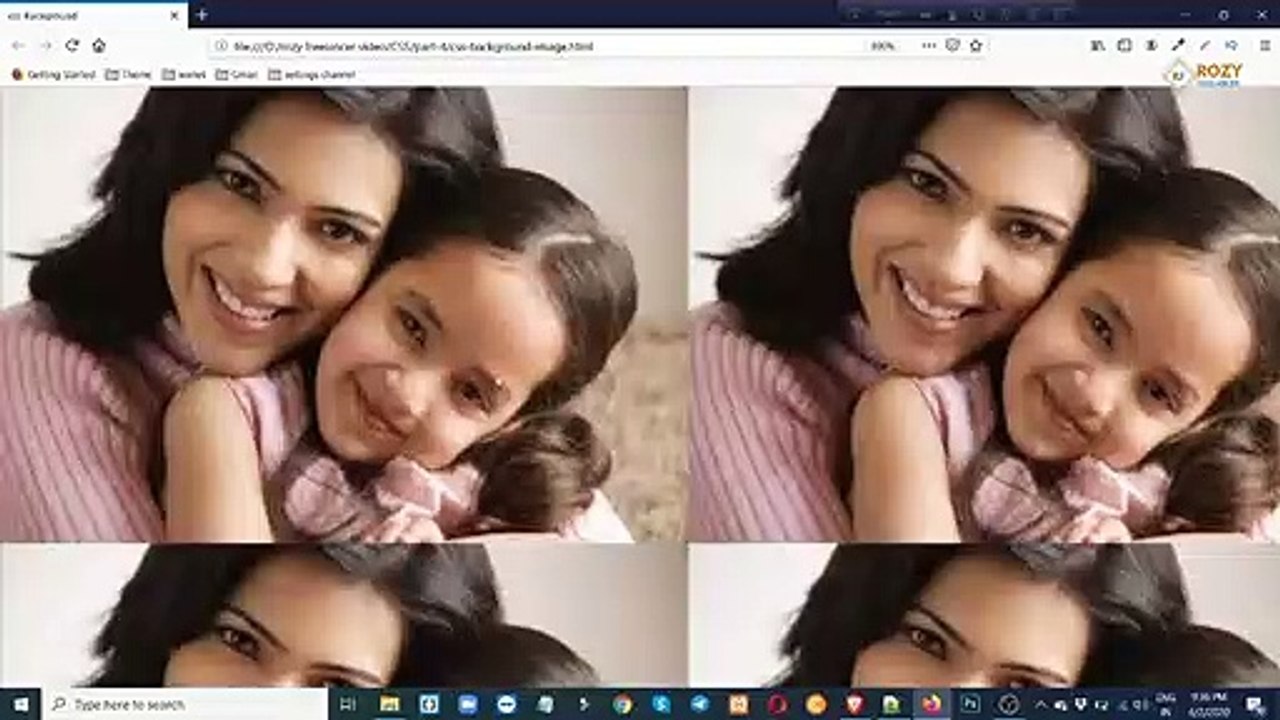Open File Explorer from the taskbar
This screenshot has height=720, width=1280.
point(389,704)
